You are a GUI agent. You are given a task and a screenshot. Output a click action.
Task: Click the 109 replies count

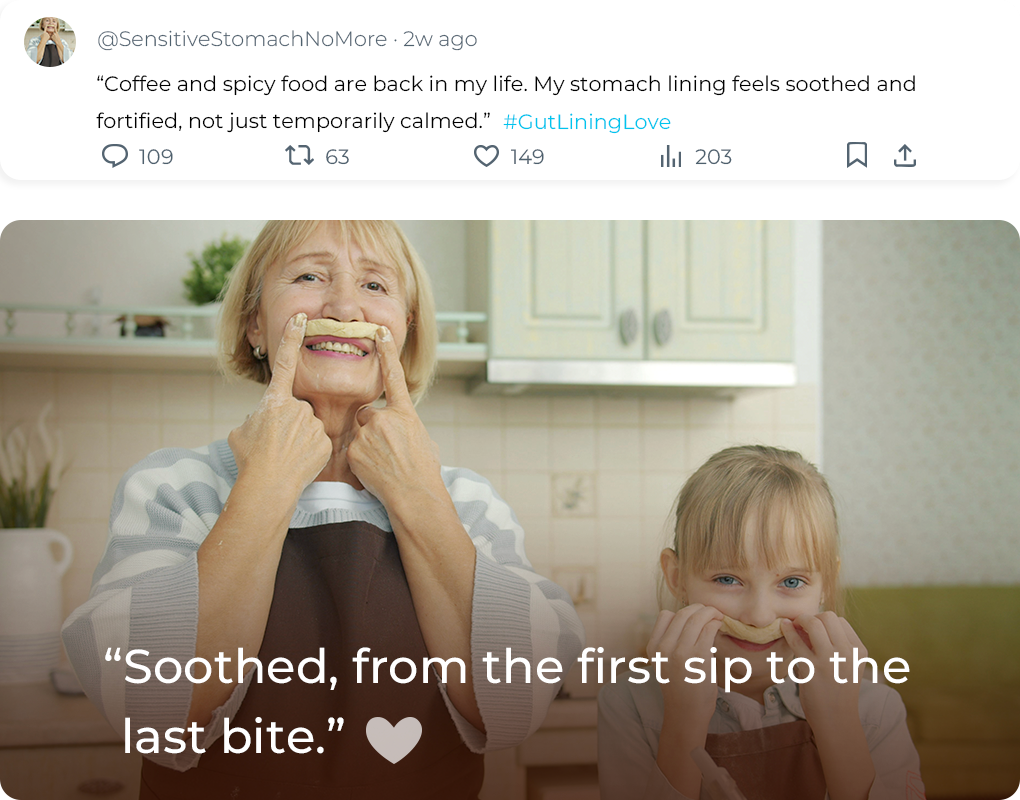pos(156,157)
